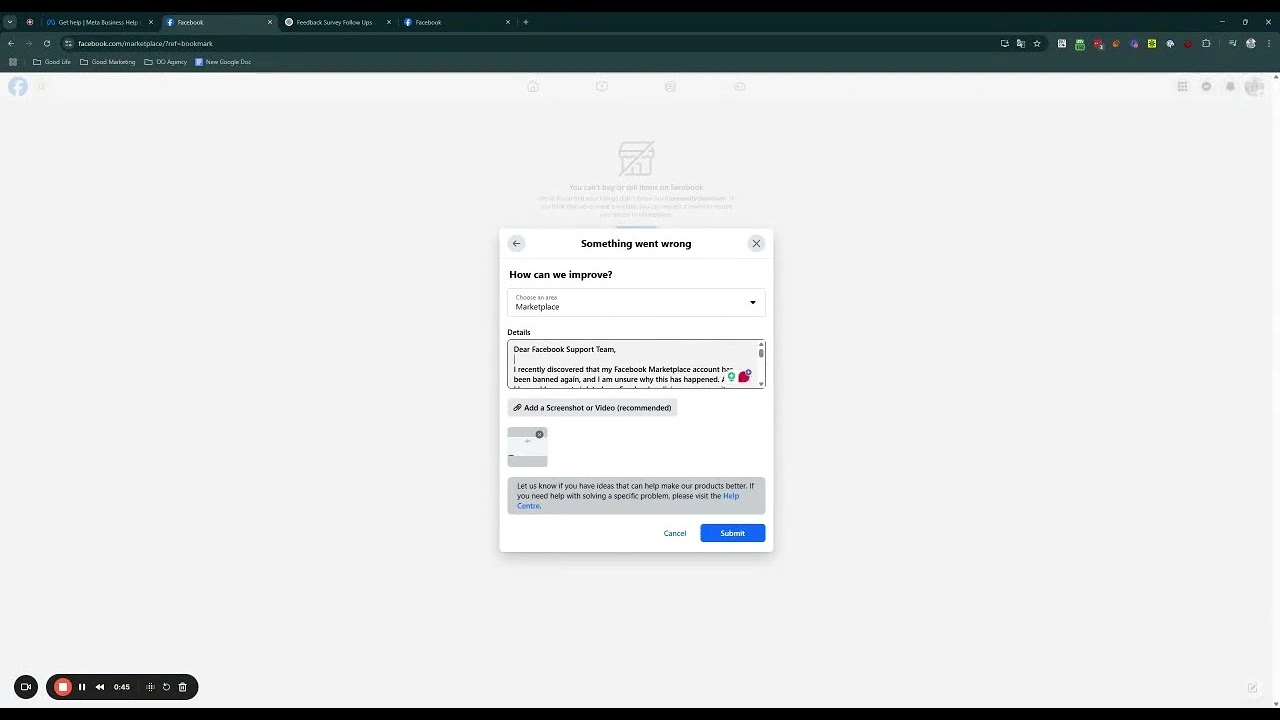Click the Details text box scrollbar

click(x=761, y=354)
